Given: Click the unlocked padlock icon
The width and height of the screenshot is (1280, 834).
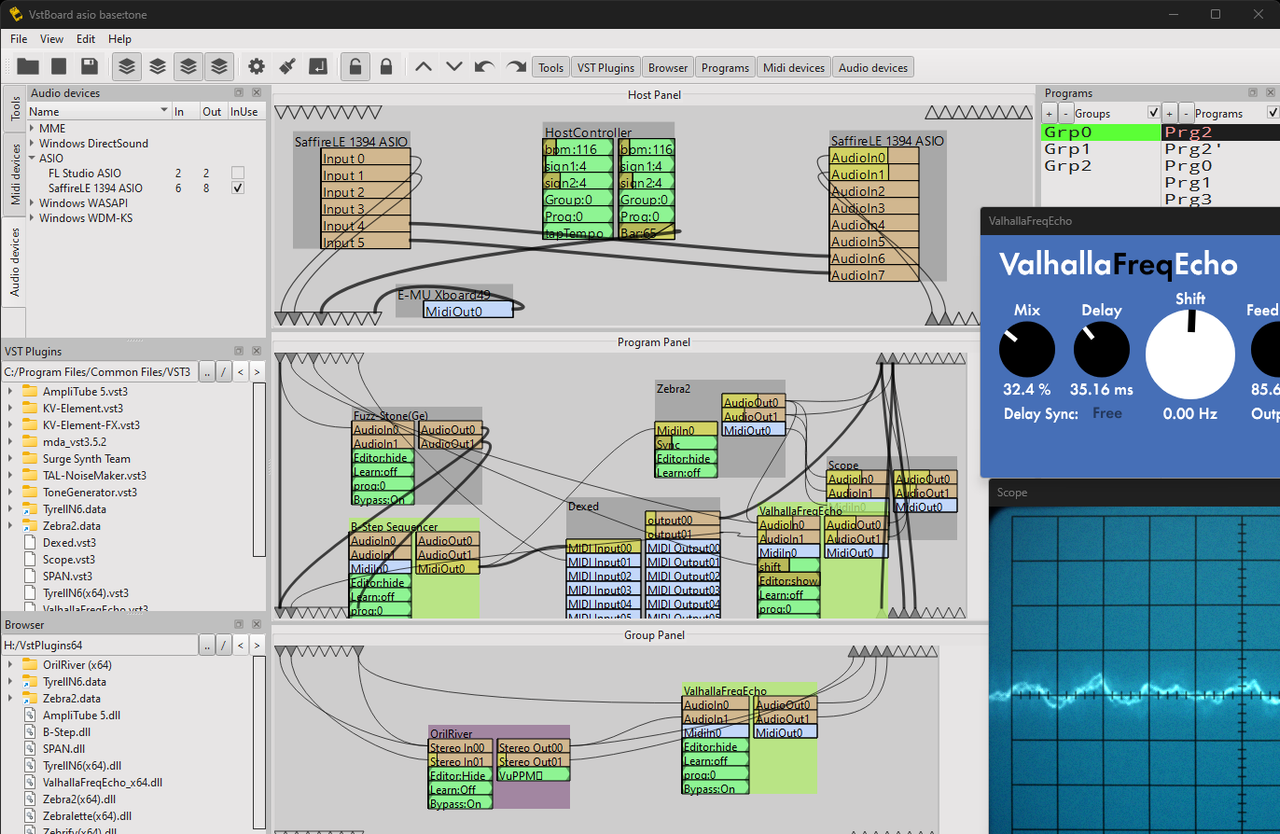Looking at the screenshot, I should (355, 66).
